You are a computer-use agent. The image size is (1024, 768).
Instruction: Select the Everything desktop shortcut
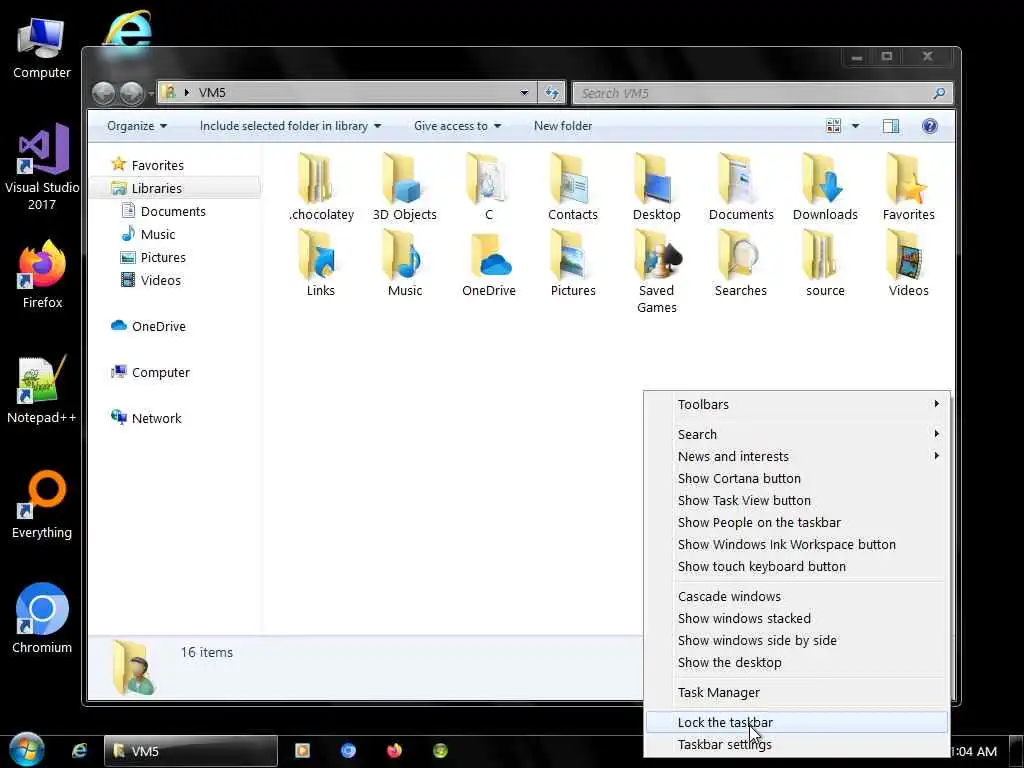coord(42,505)
